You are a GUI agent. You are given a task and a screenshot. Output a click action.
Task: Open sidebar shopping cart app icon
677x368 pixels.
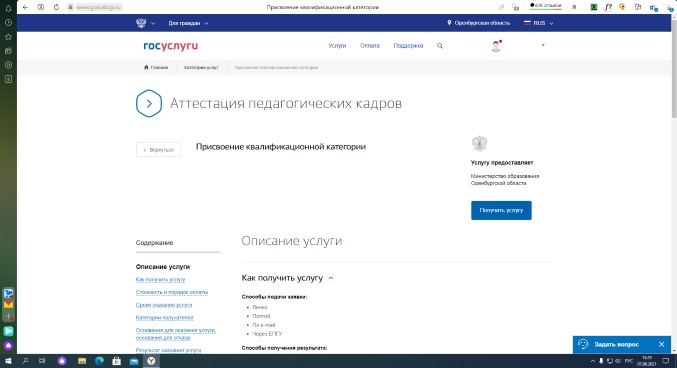tap(8, 293)
